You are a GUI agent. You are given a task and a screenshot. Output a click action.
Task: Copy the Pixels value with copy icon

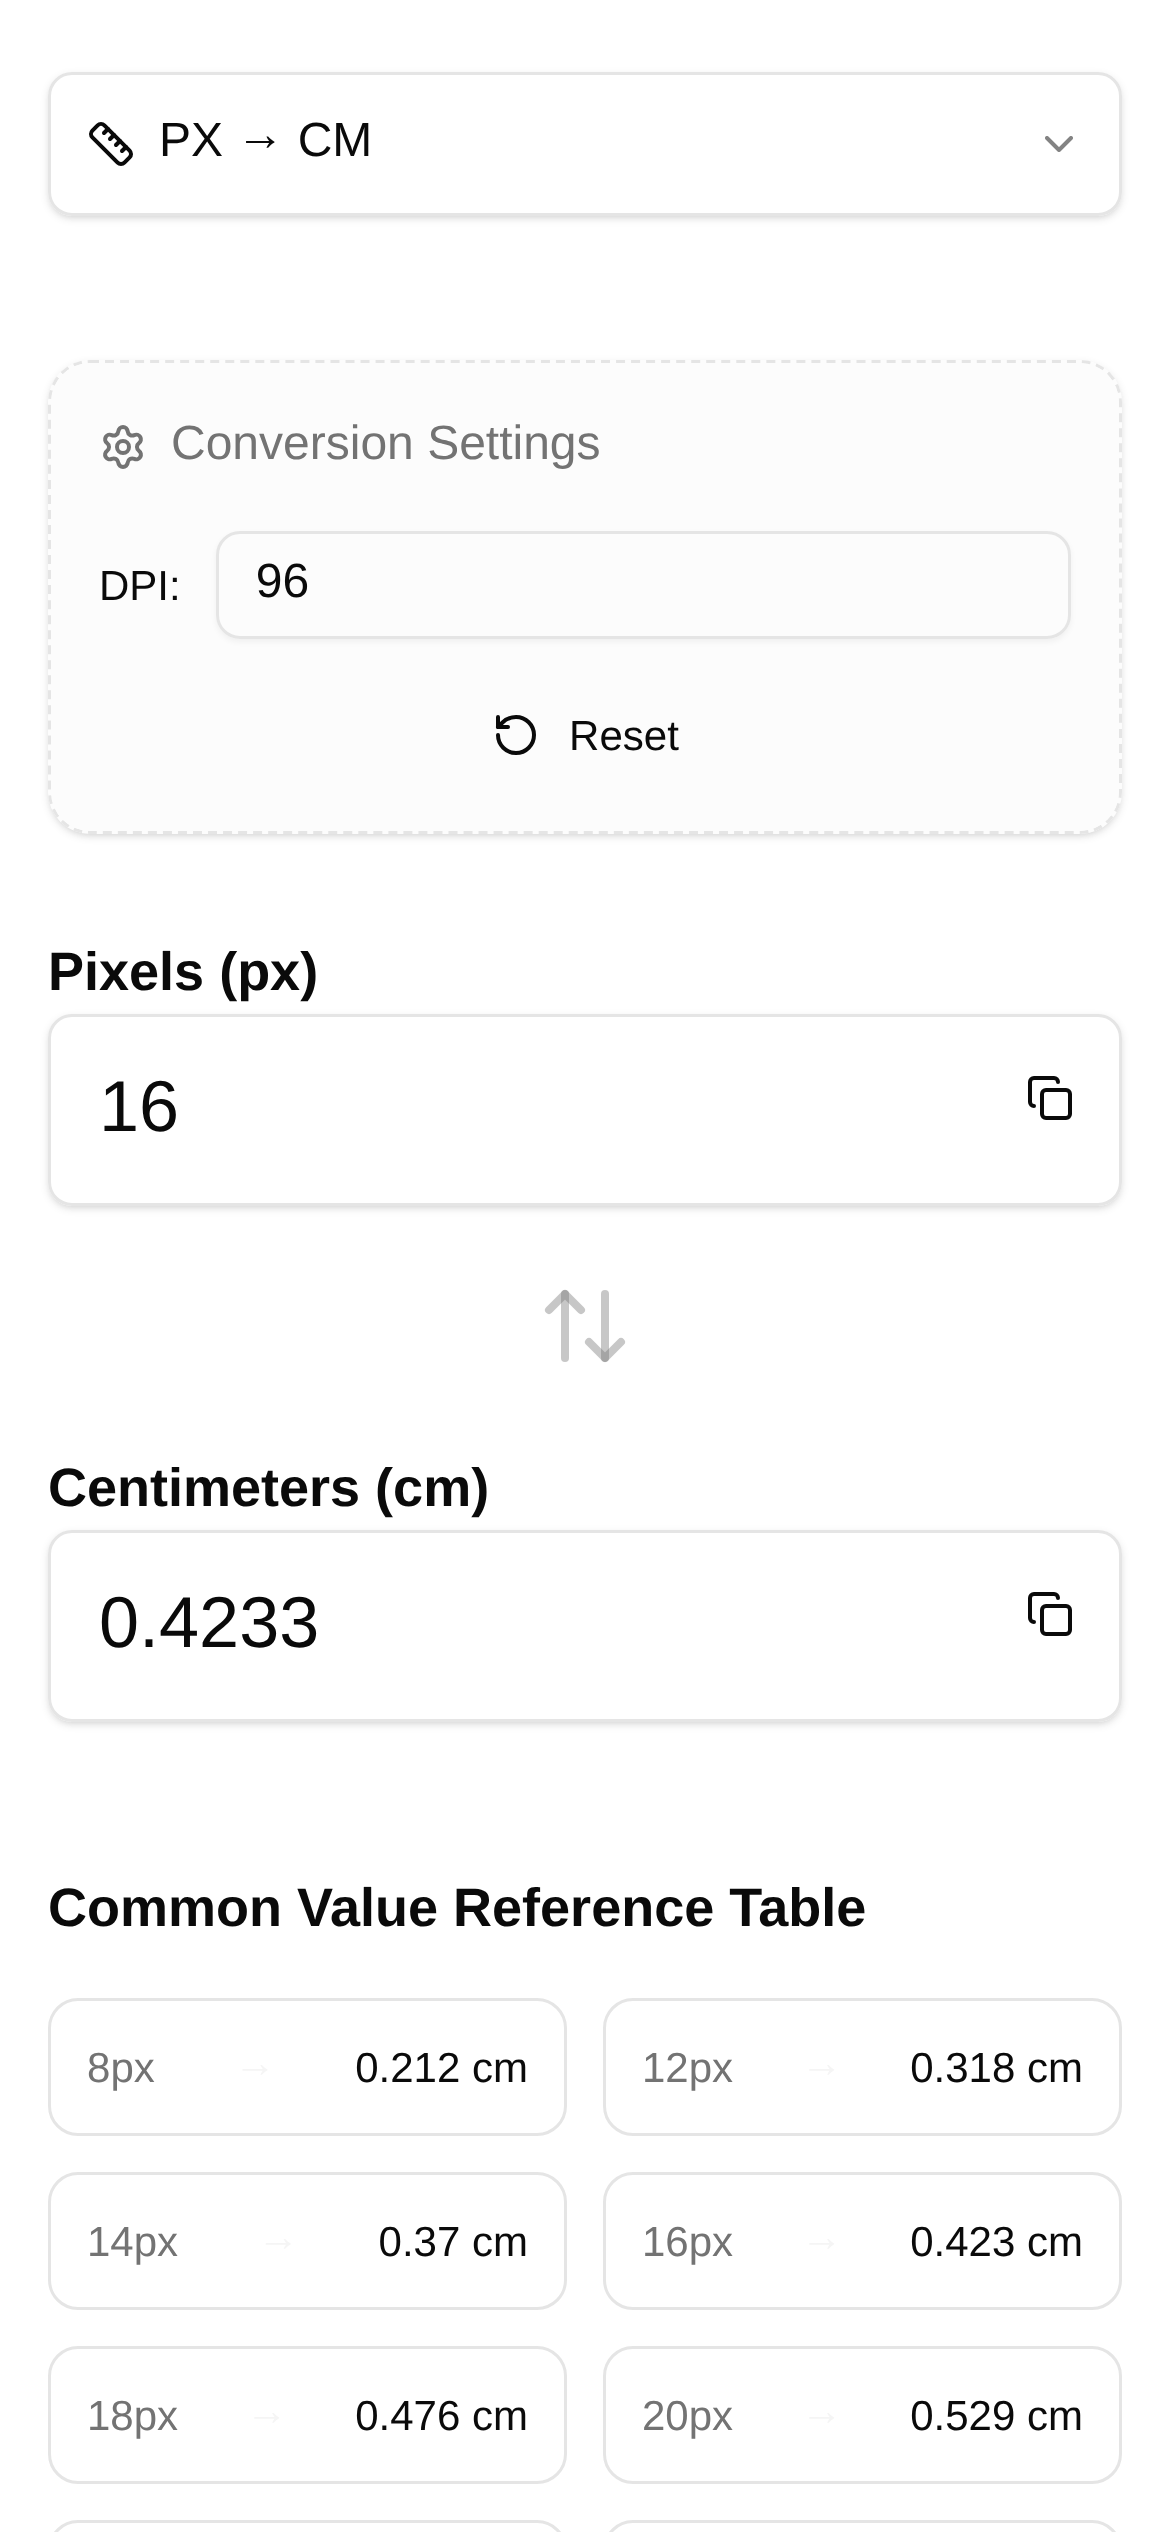click(x=1050, y=1099)
